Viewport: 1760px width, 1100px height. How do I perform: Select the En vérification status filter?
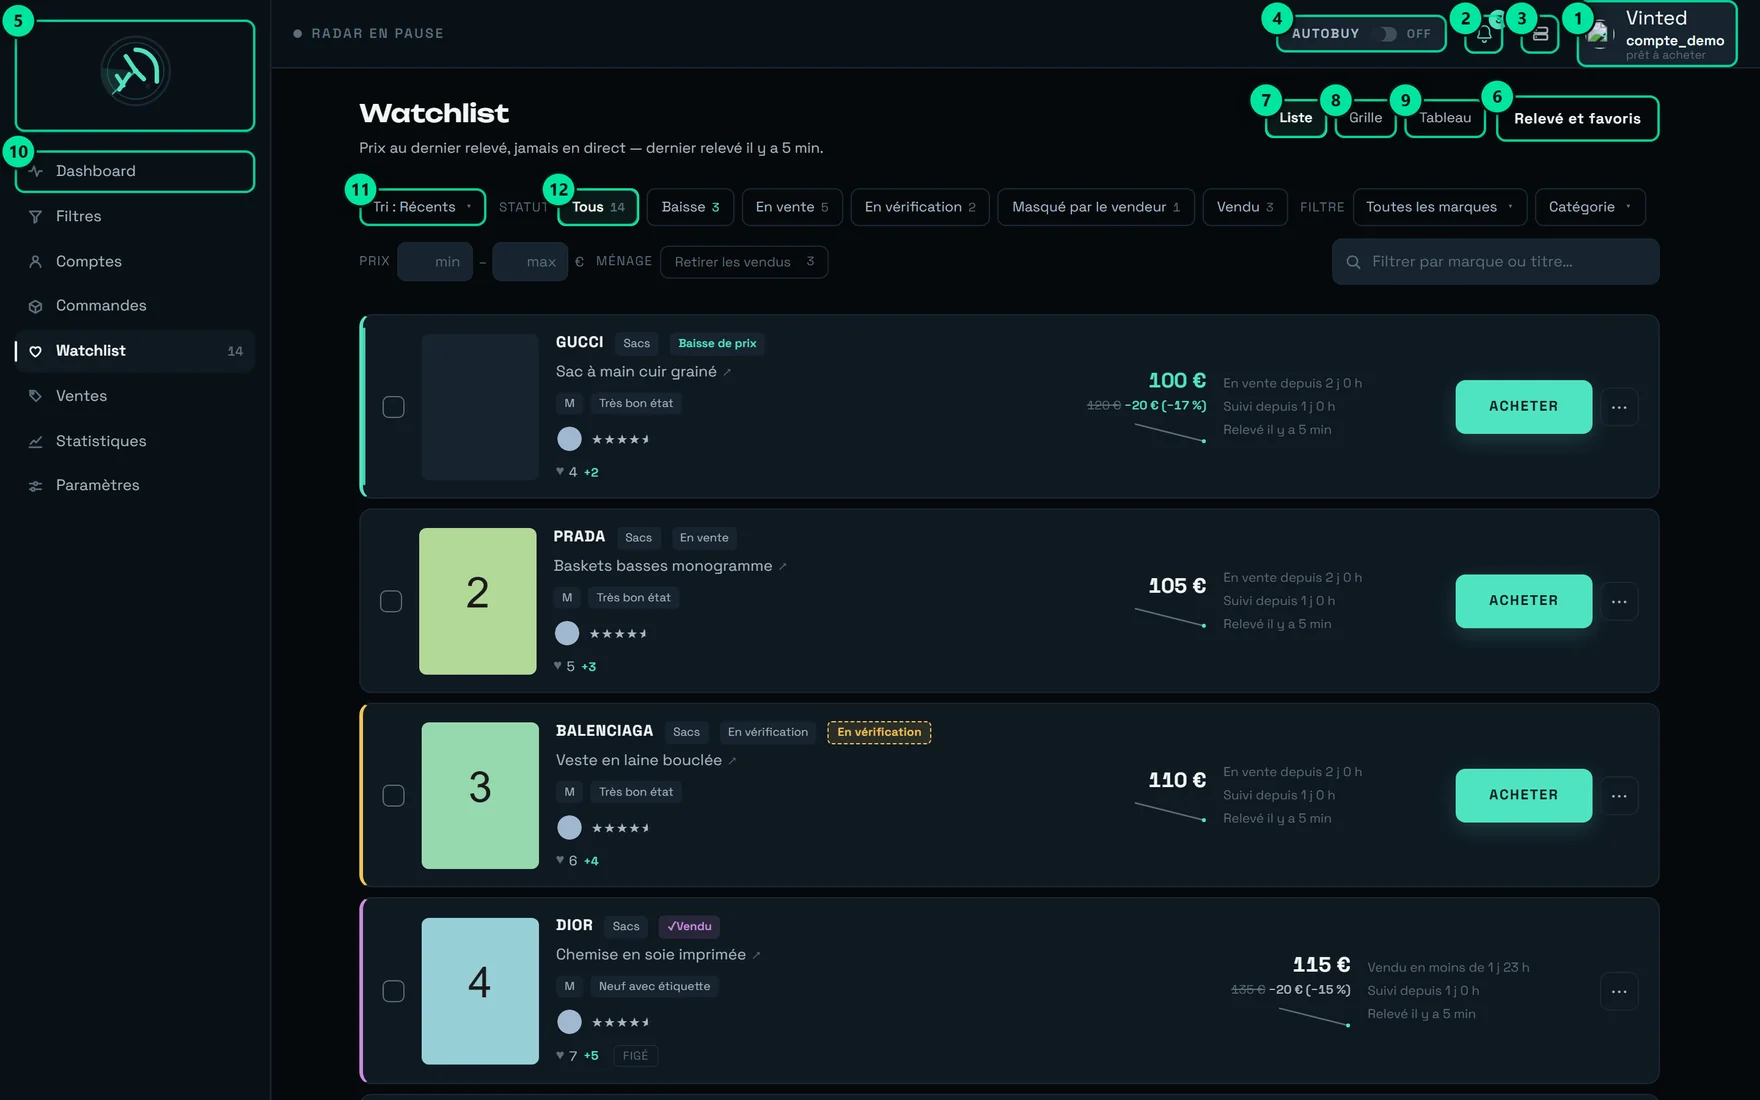(x=920, y=207)
